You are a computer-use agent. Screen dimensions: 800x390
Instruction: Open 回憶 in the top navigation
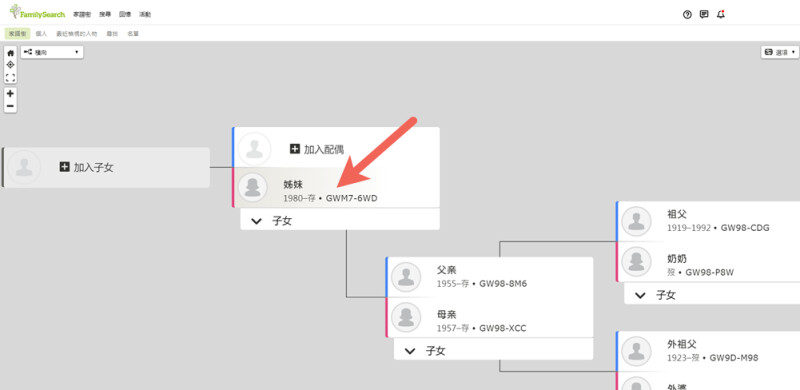[x=125, y=14]
